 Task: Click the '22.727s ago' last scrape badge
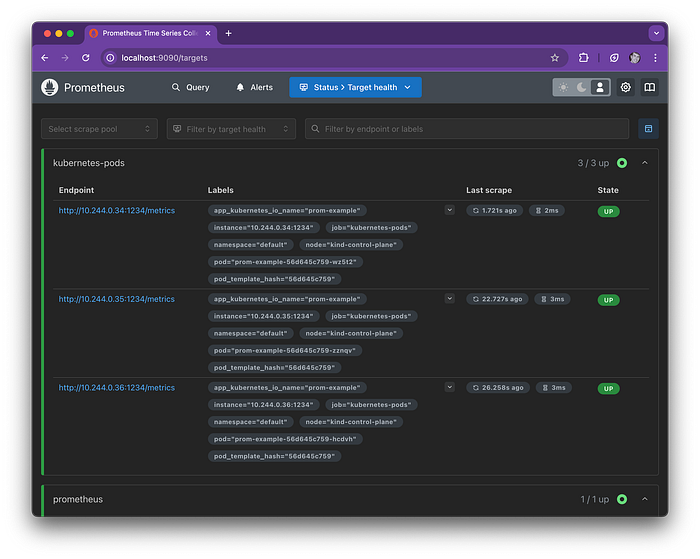click(497, 299)
